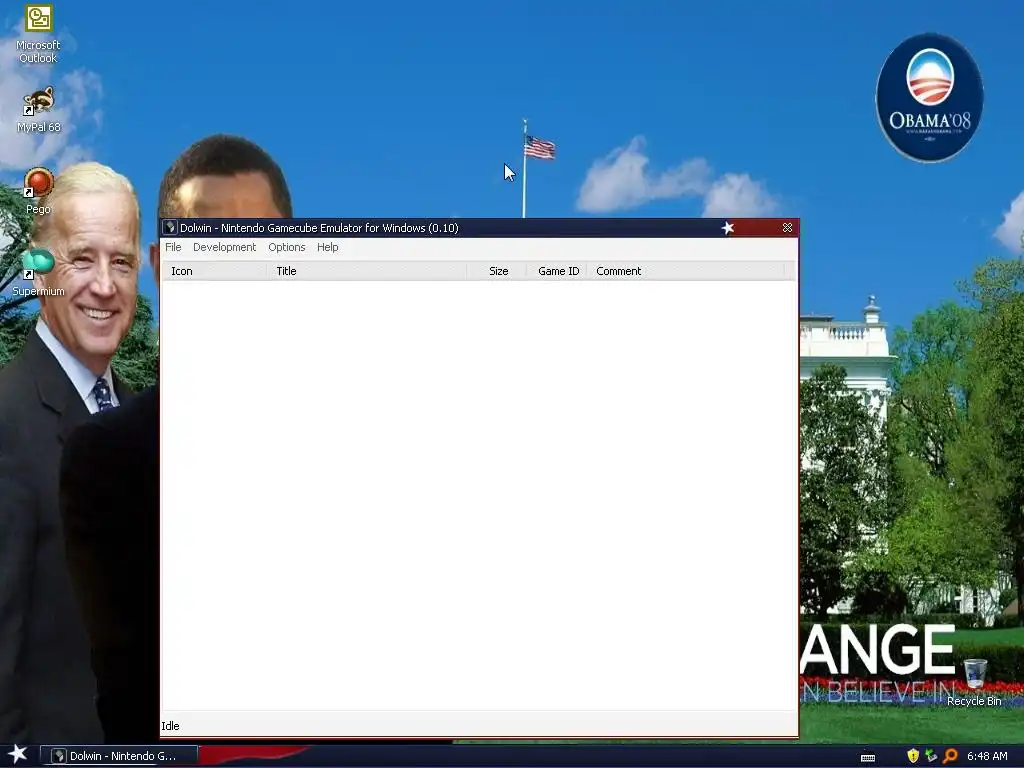Screen dimensions: 1024x768
Task: Close the Dolwin emulator window
Action: (x=787, y=227)
